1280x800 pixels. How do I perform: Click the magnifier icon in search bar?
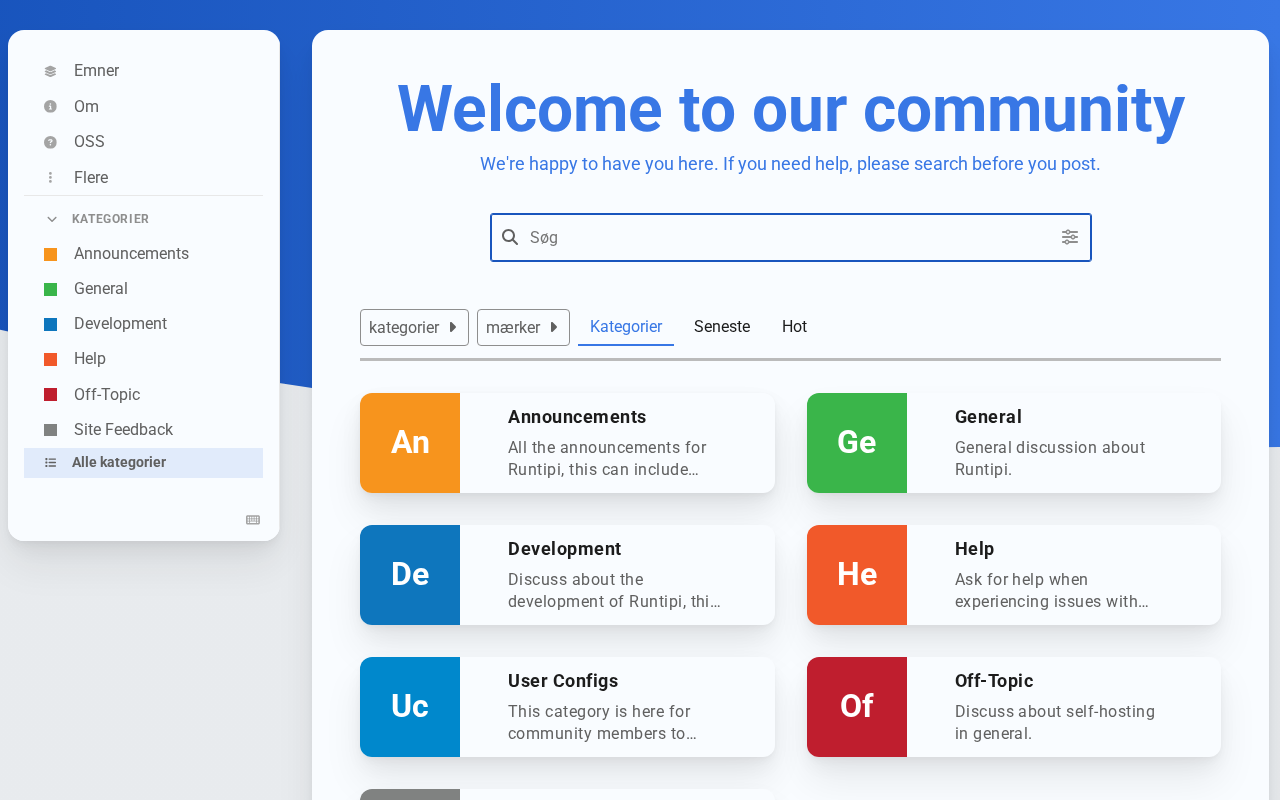[x=510, y=237]
